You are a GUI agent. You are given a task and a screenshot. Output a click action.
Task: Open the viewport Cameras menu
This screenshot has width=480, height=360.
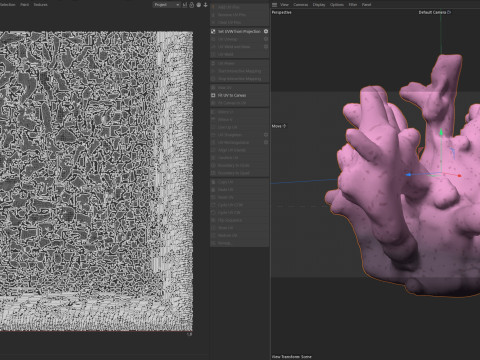[301, 5]
